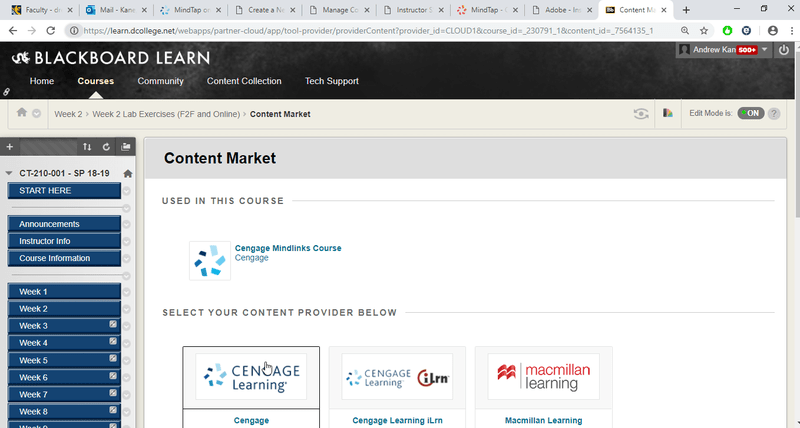Screen dimensions: 800x428
Task: Open Chrome three-dot menu
Action: tap(792, 31)
